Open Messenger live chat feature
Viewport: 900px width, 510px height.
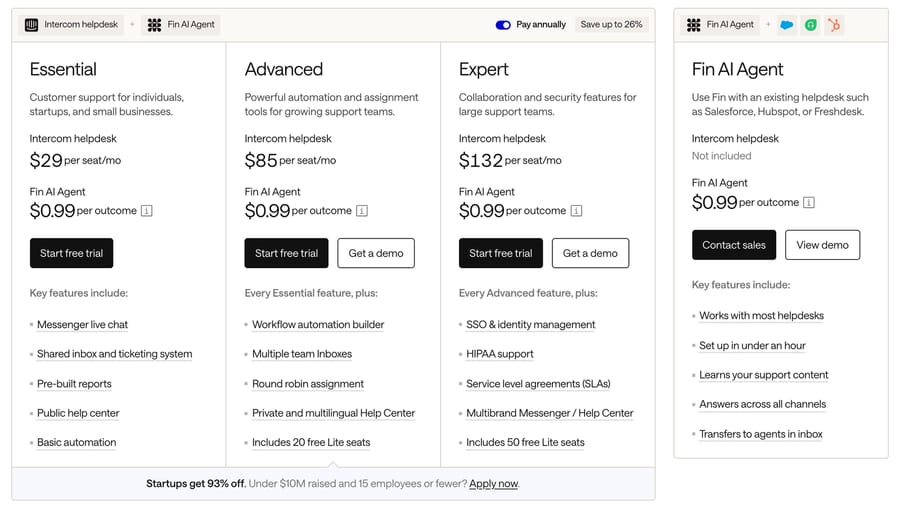pos(83,325)
